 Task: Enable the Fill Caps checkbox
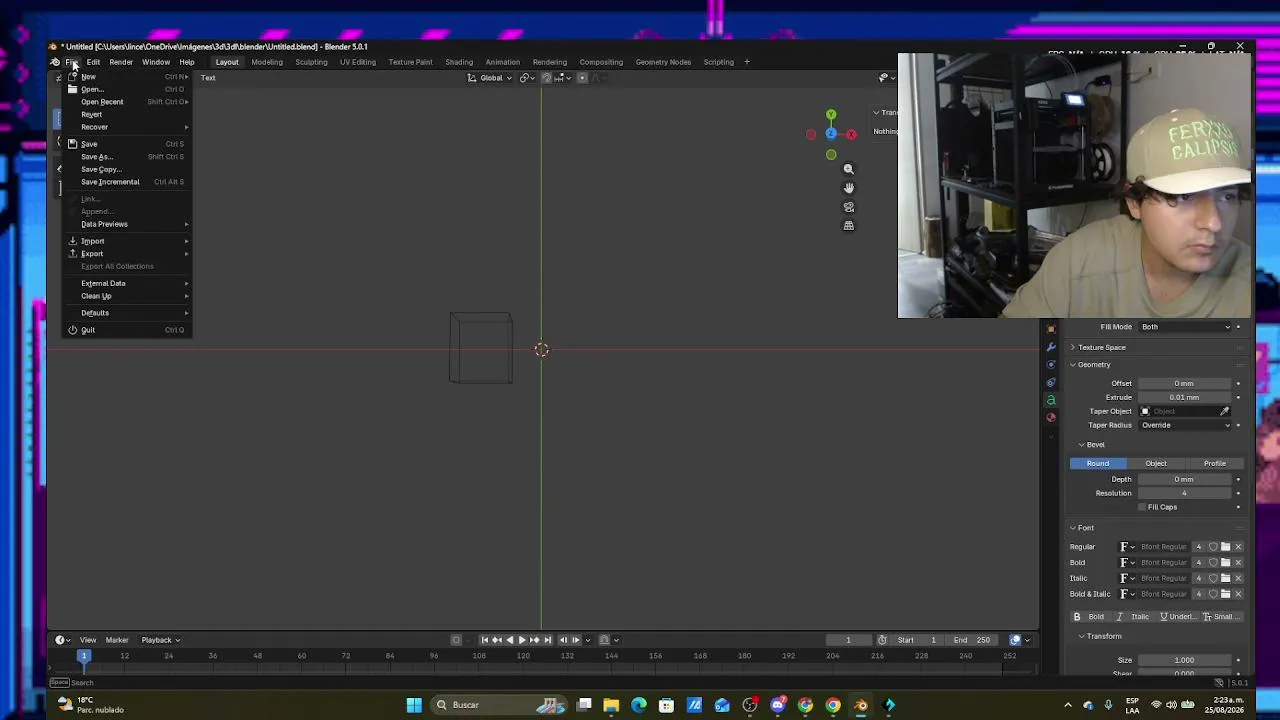pyautogui.click(x=1142, y=507)
